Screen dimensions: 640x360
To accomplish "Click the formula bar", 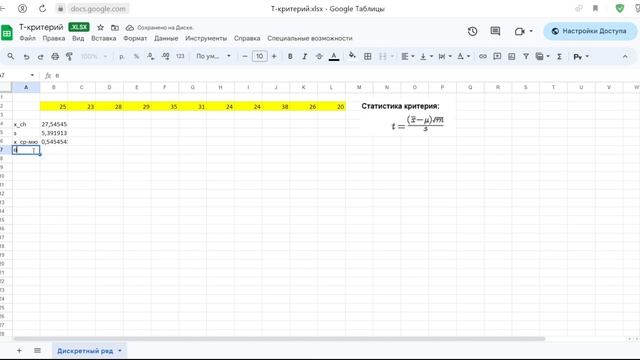I will (x=343, y=75).
